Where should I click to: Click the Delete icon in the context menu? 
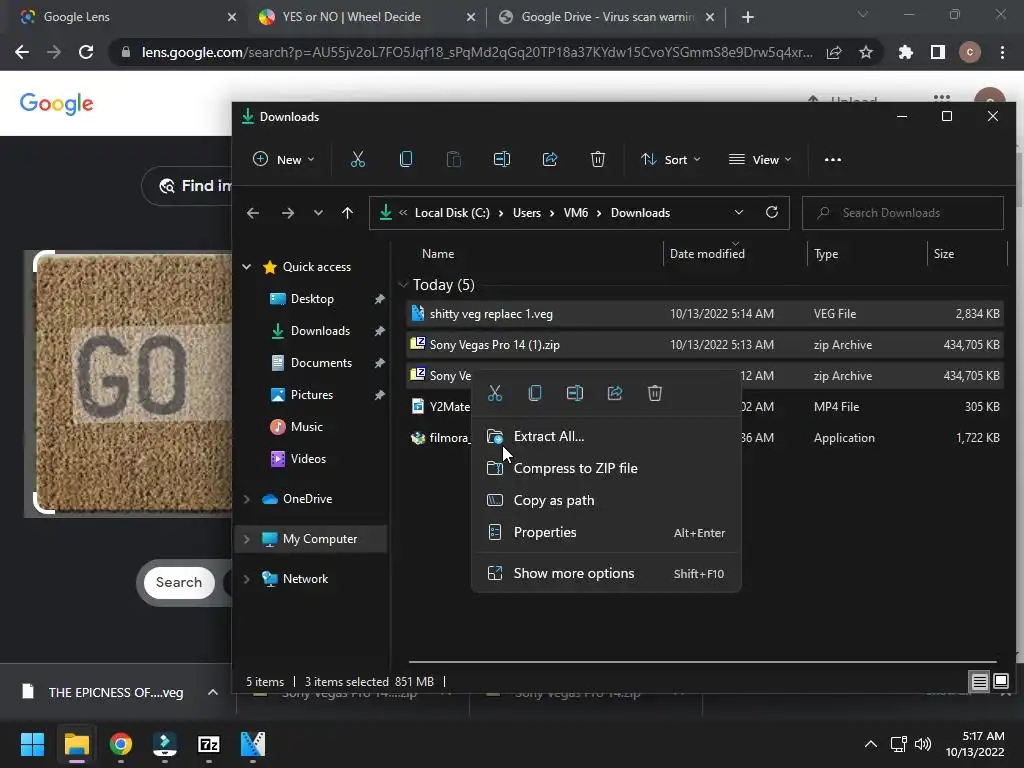(x=655, y=393)
